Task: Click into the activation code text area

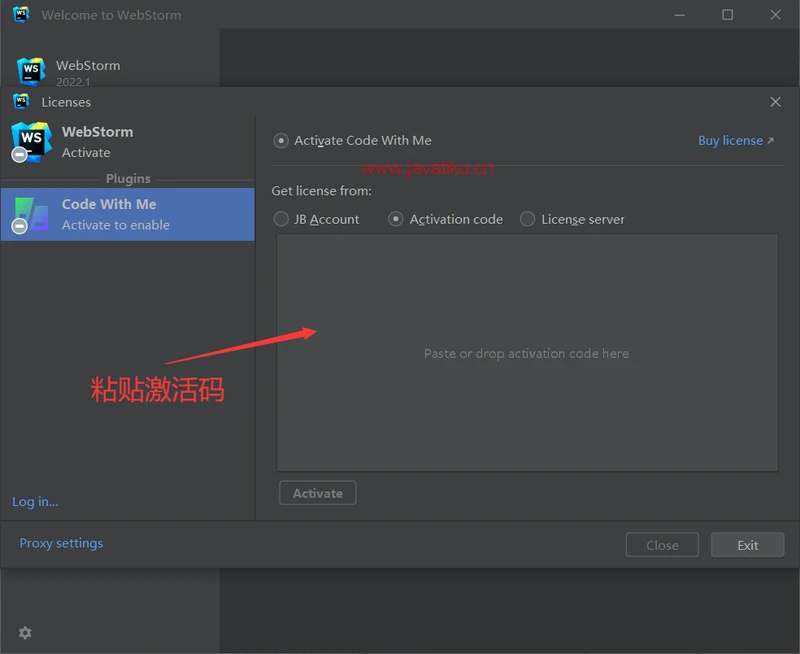Action: coord(527,353)
